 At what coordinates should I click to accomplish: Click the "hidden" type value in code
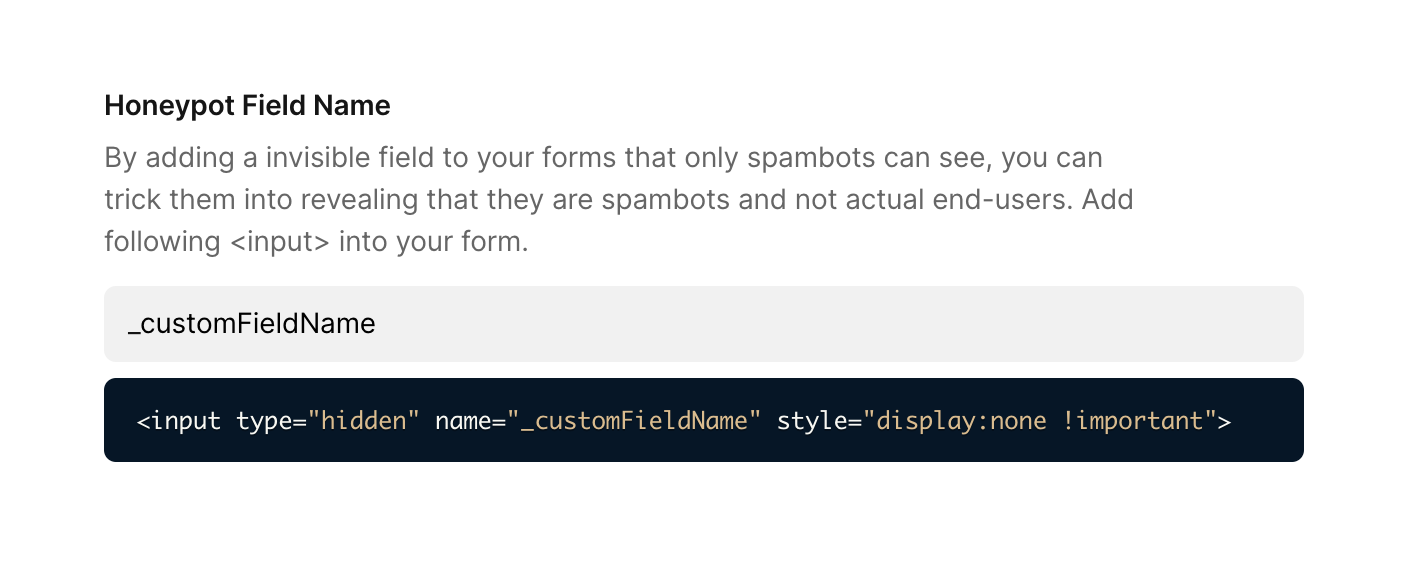pos(364,421)
